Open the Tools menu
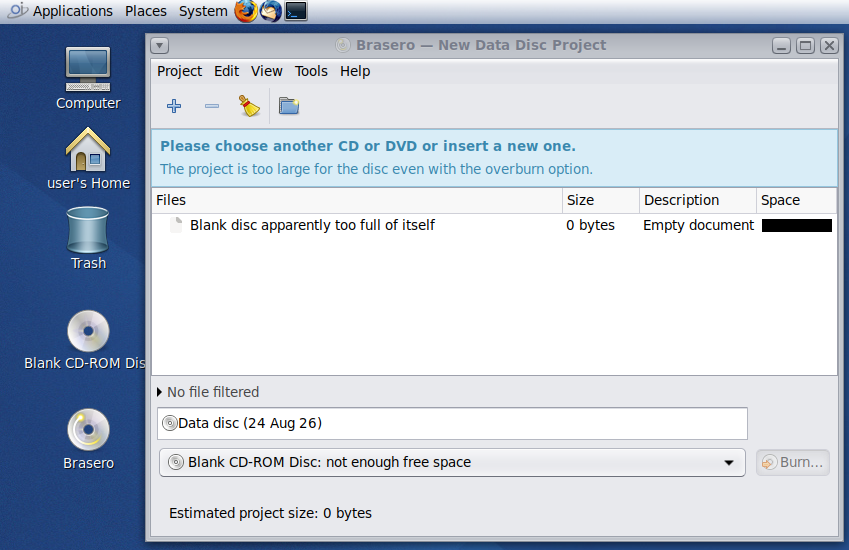This screenshot has width=849, height=550. coord(311,71)
